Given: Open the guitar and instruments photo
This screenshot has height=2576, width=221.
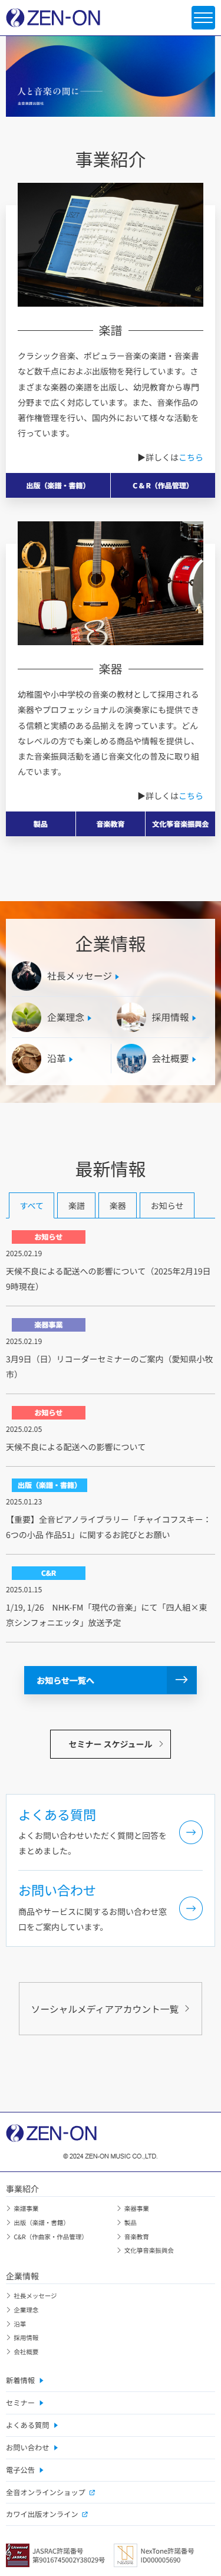Looking at the screenshot, I should (x=110, y=583).
